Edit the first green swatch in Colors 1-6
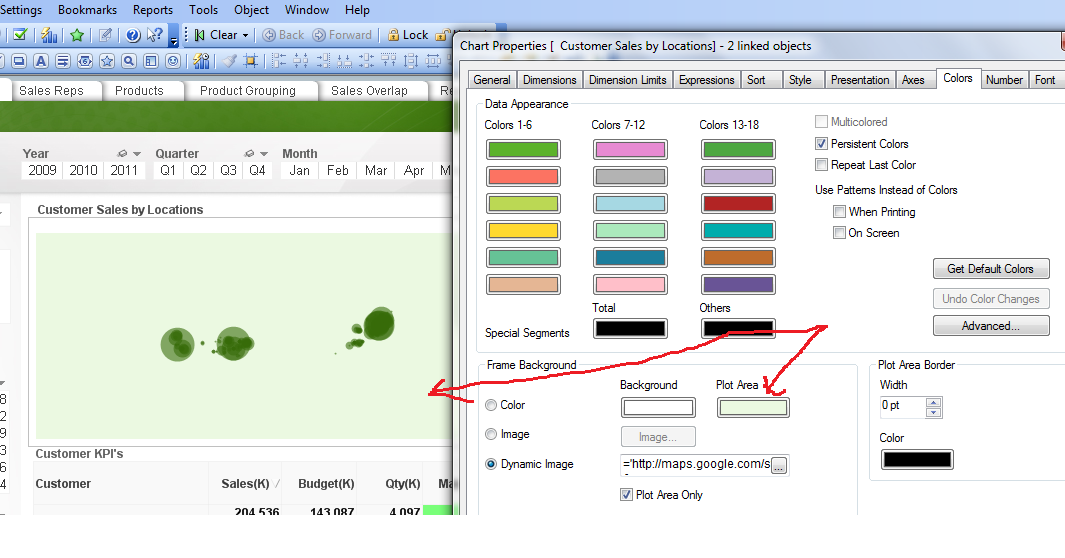 coord(524,149)
